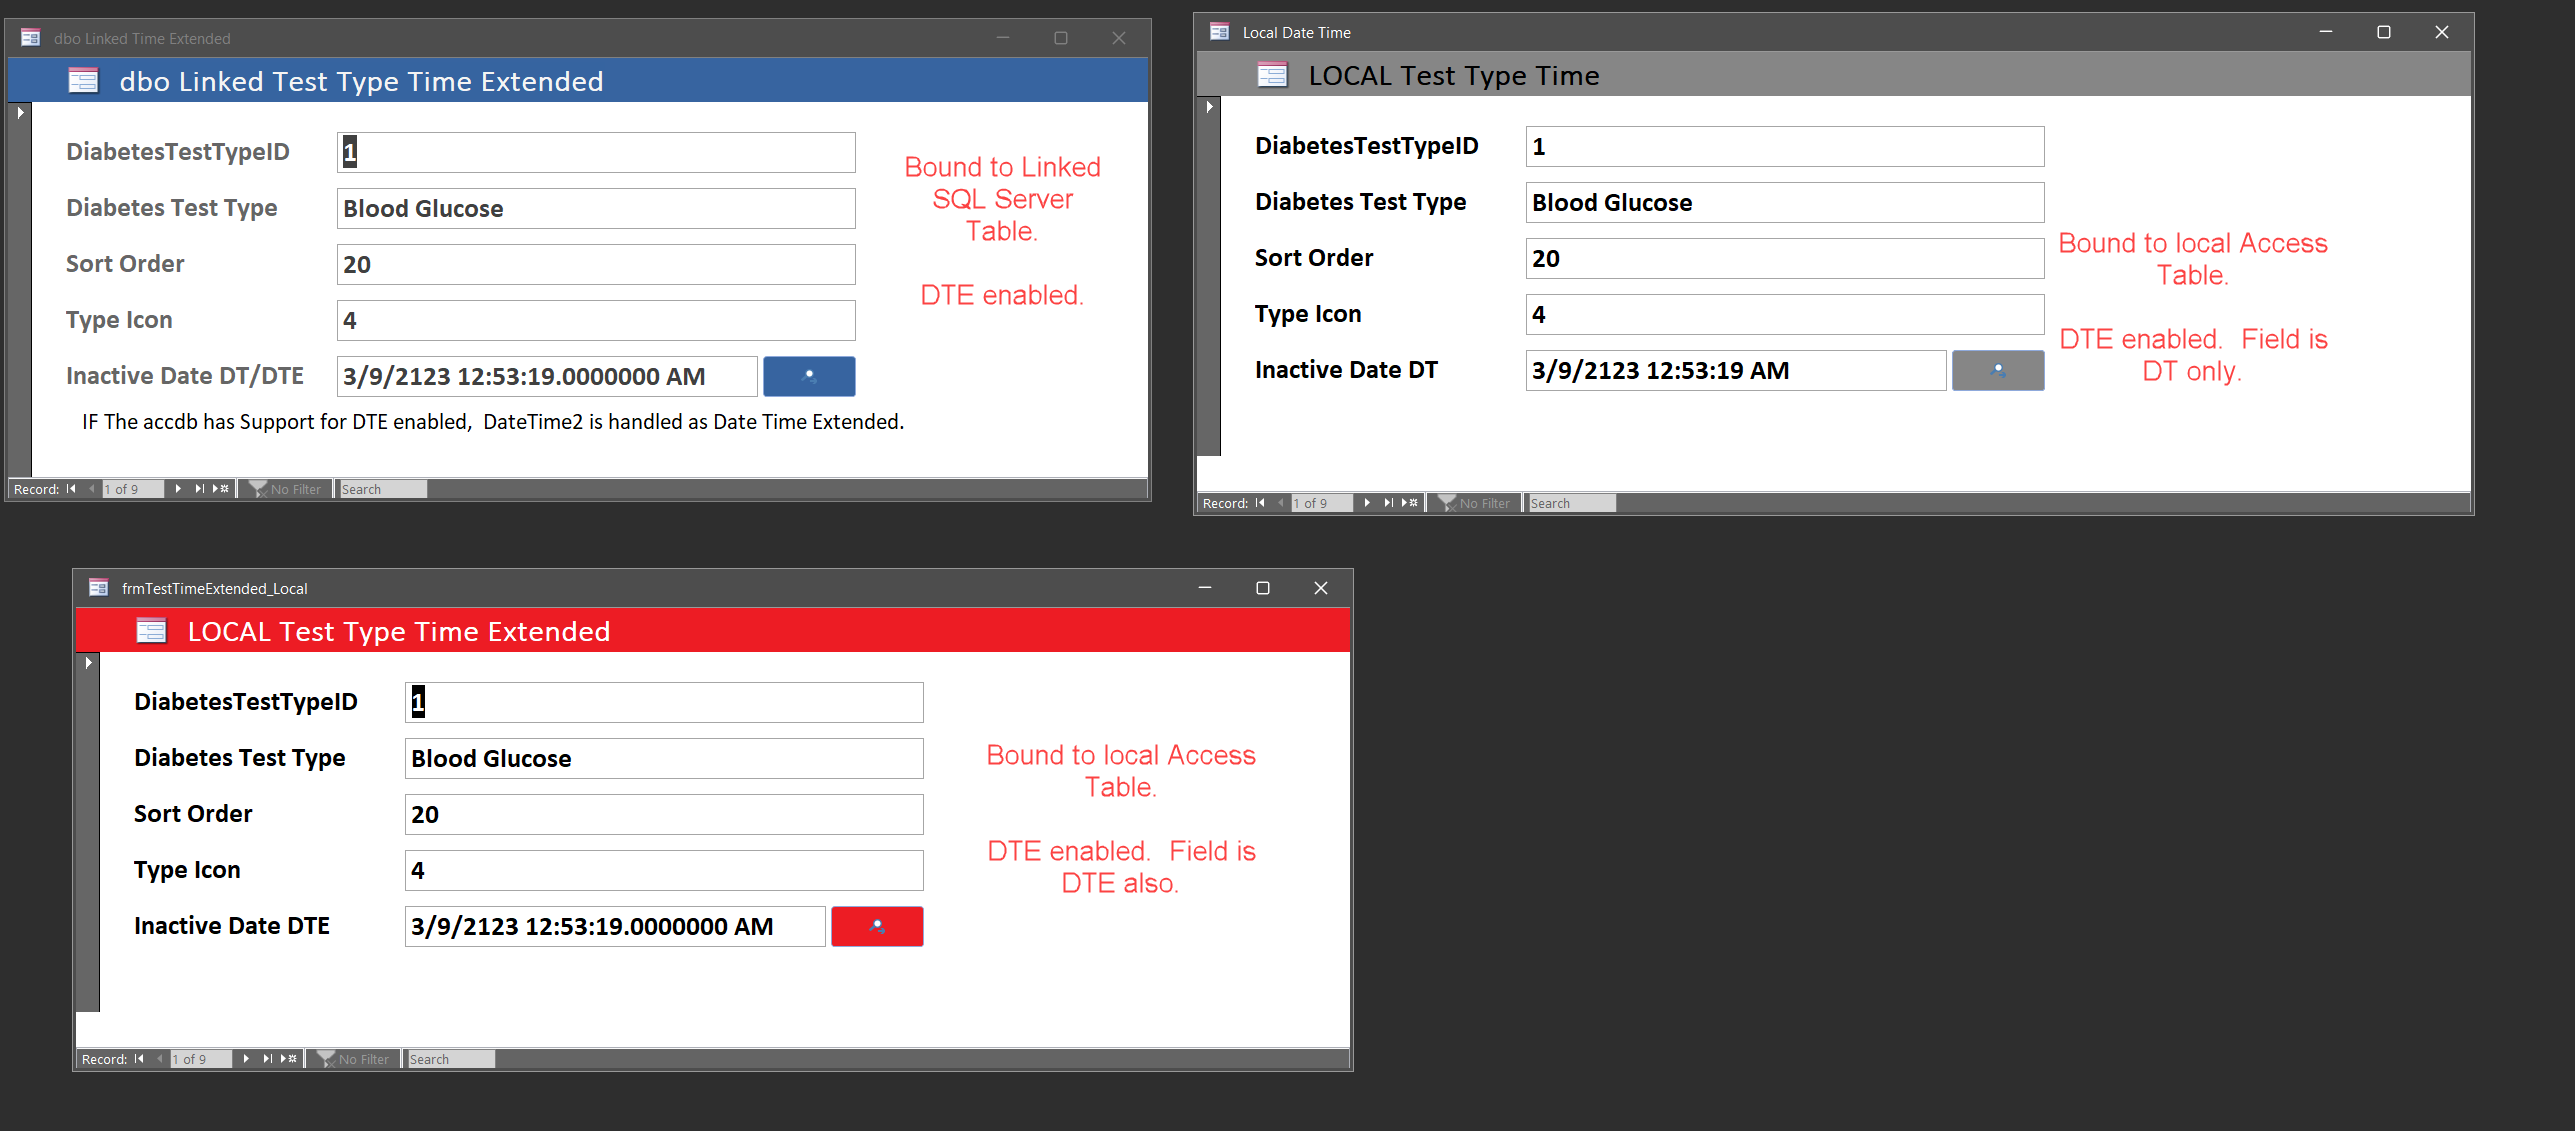
Task: Click Sort Order field in LOCAL Test Type Time form
Action: [x=1783, y=259]
